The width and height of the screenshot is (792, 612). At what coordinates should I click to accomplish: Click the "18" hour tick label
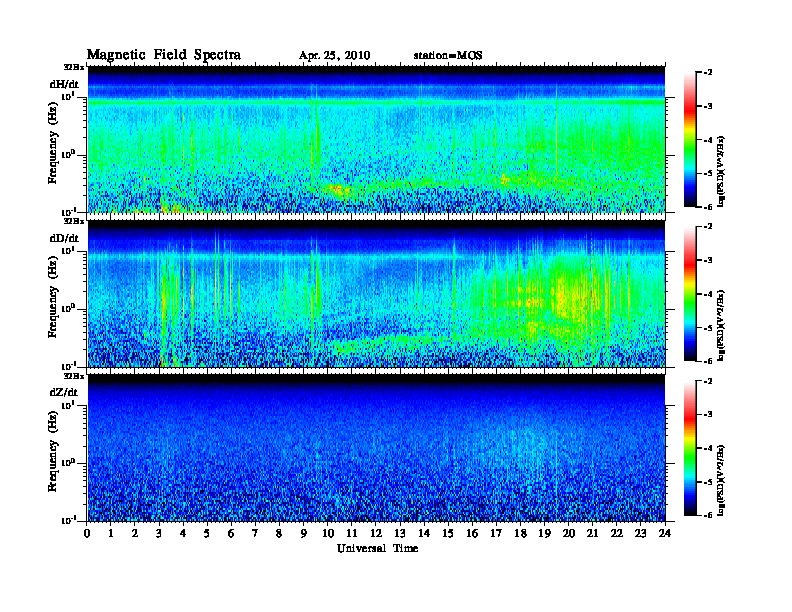(x=520, y=534)
